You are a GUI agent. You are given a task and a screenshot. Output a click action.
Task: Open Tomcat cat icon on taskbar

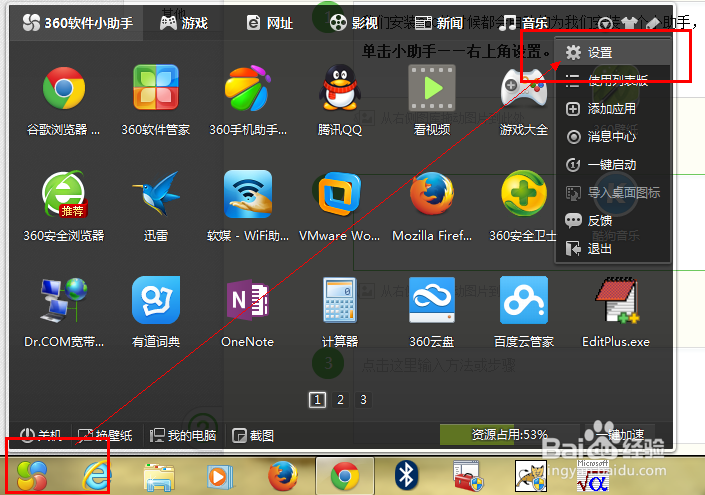coord(531,476)
